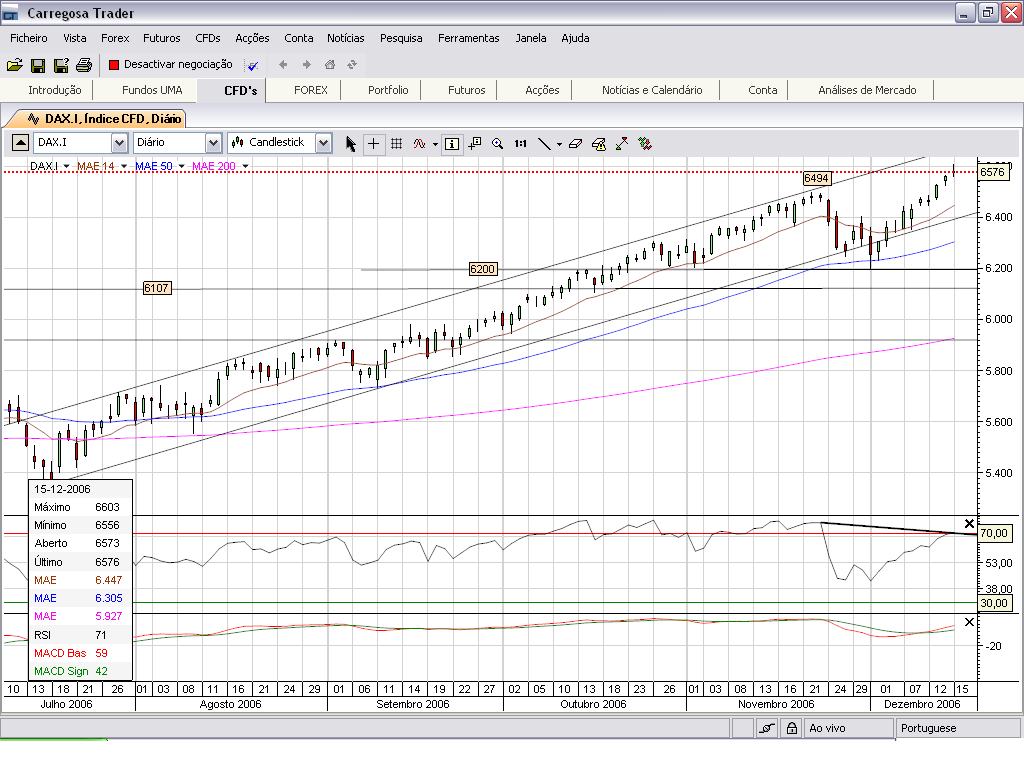Viewport: 1024px width, 768px height.
Task: Select the zoom magnifier tool
Action: click(x=498, y=144)
